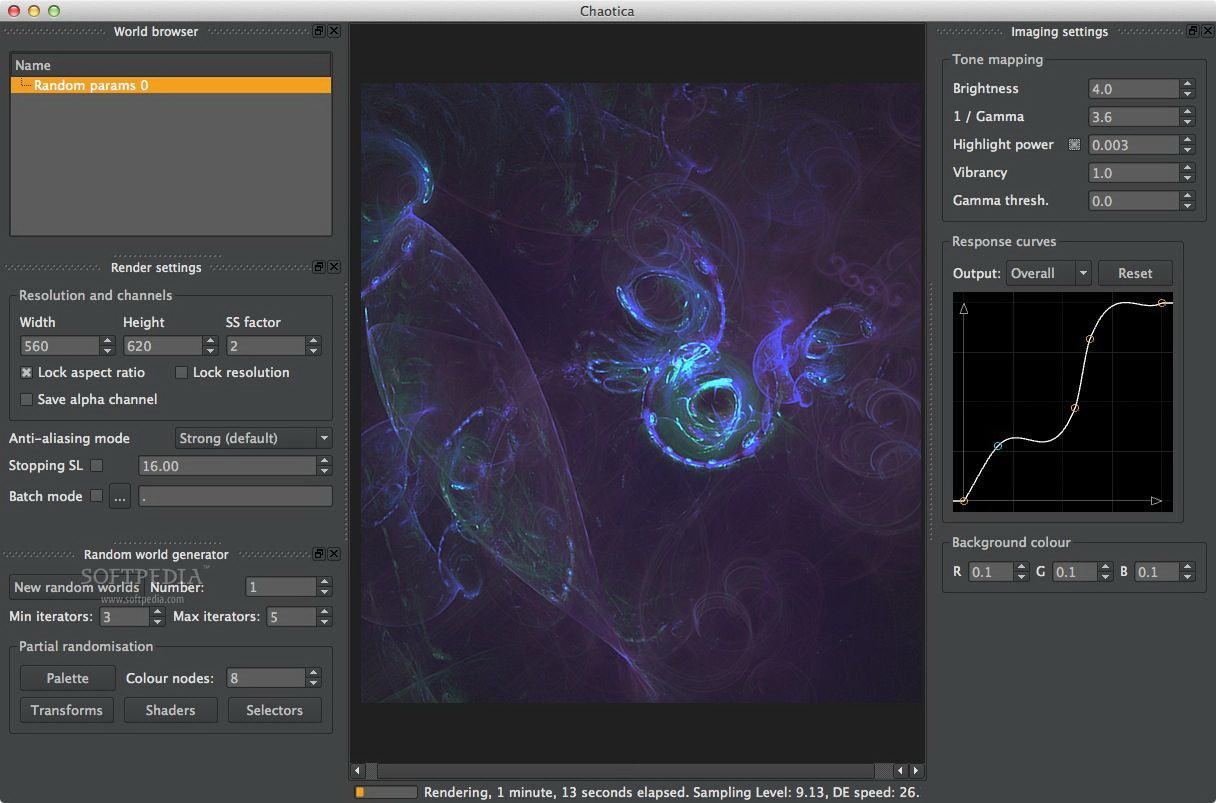Close the Imaging settings panel
1216x803 pixels.
click(1208, 31)
